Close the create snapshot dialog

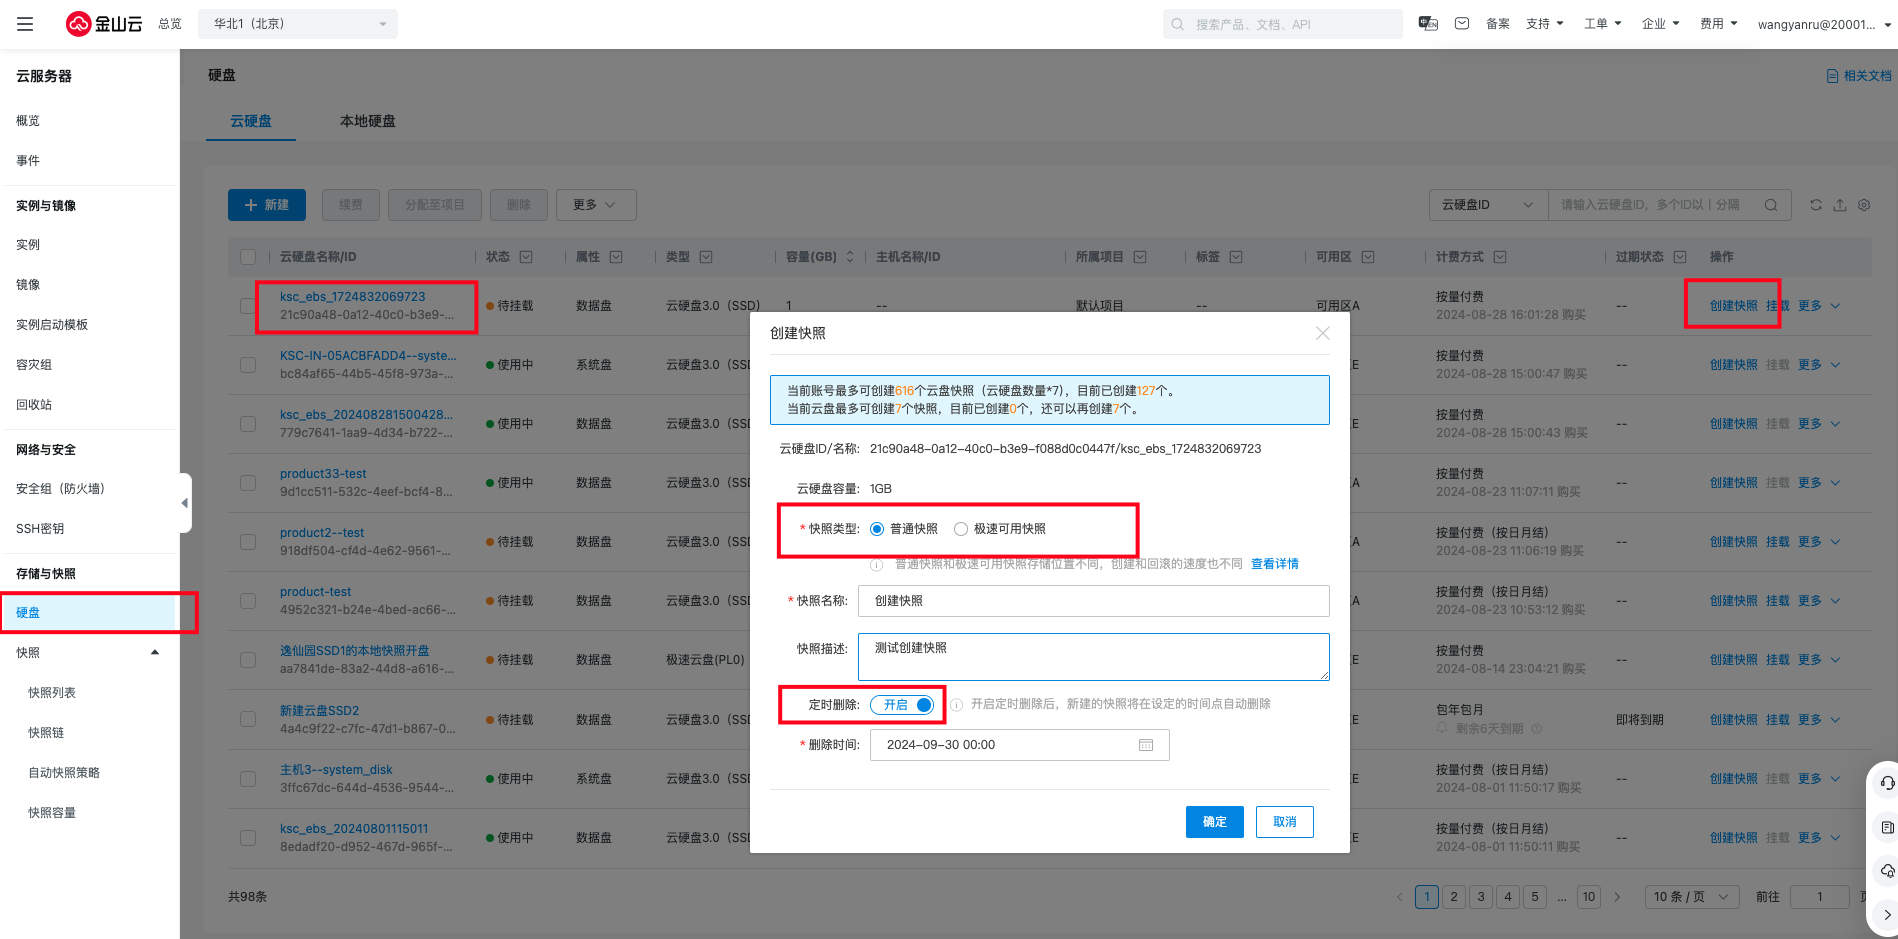coord(1322,333)
